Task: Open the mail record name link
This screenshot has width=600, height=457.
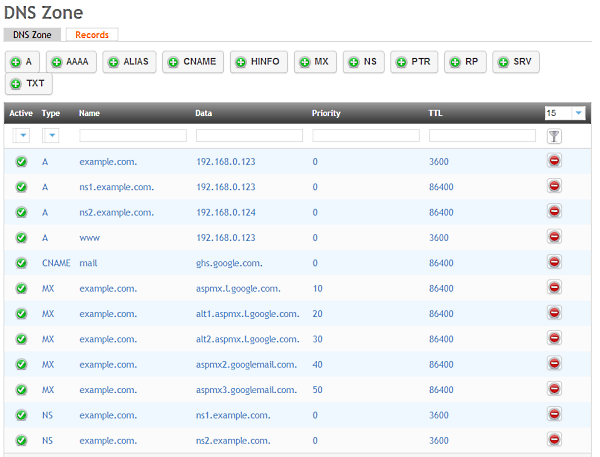Action: [88, 263]
